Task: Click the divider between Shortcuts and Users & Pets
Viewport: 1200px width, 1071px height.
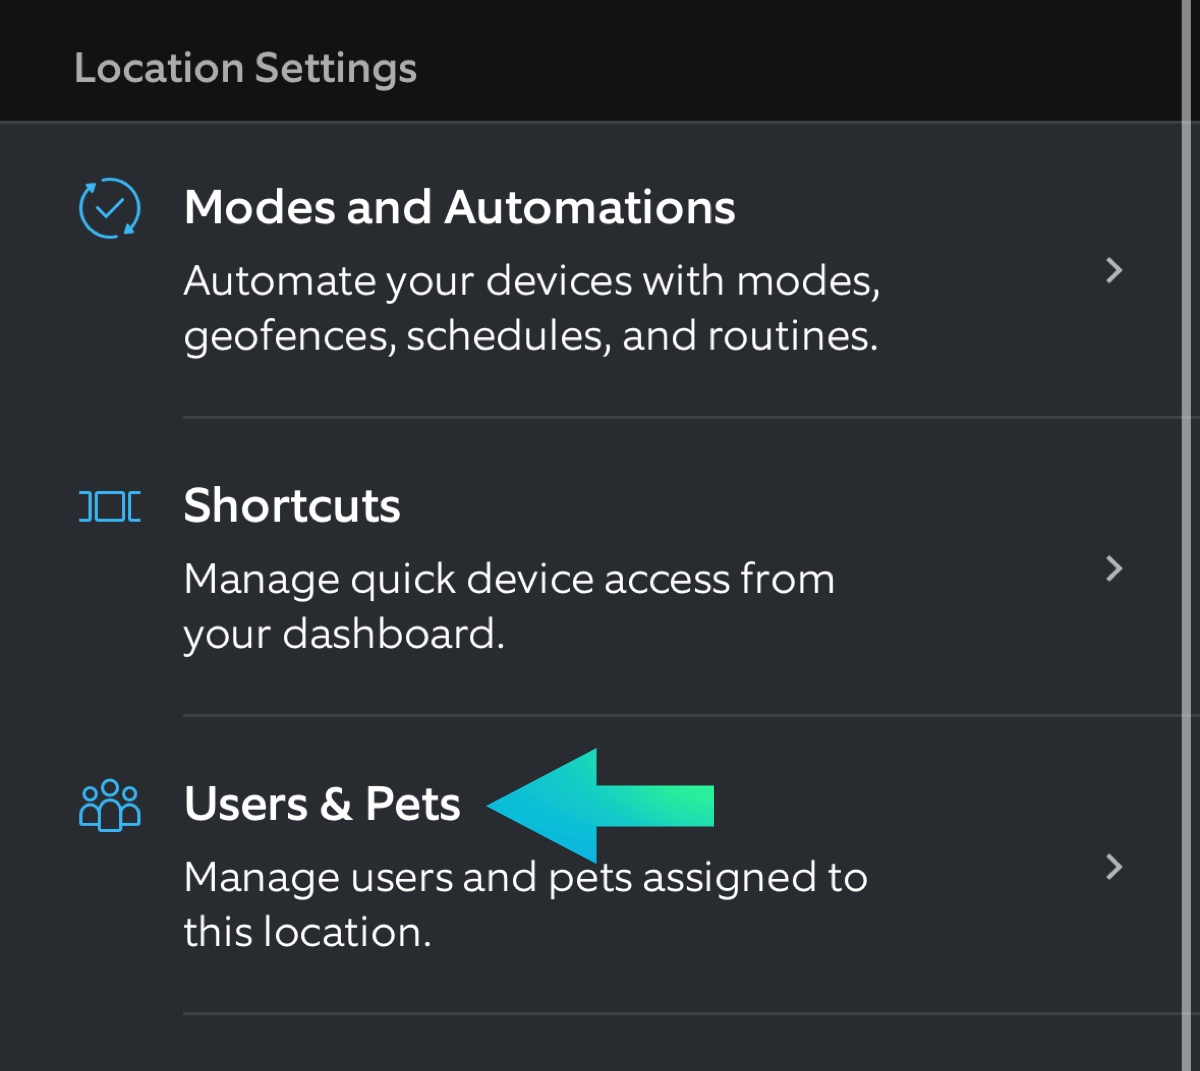Action: [x=680, y=715]
